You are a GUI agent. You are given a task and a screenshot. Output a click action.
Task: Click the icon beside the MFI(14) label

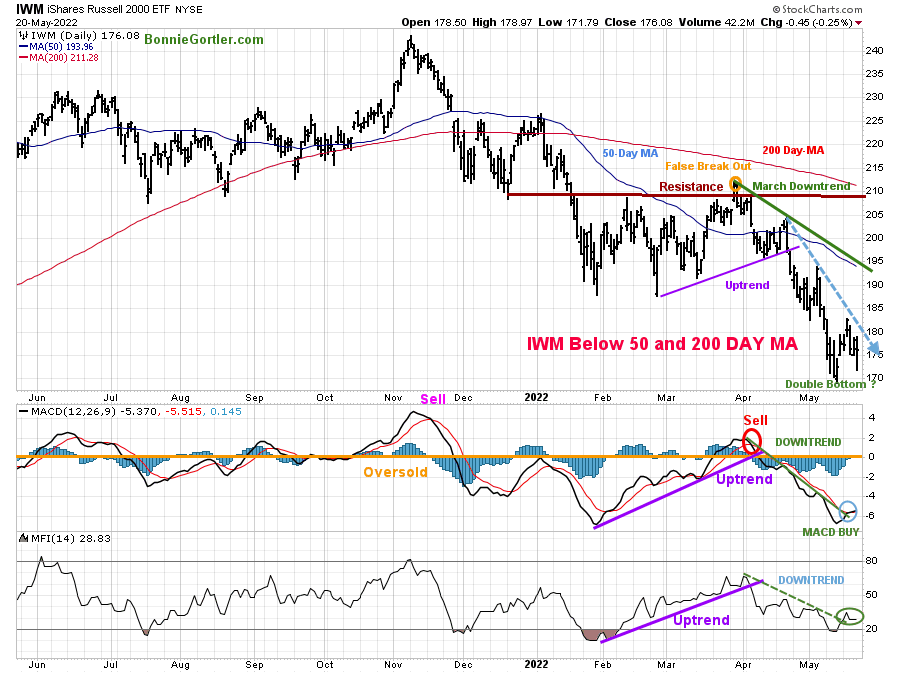pos(24,538)
